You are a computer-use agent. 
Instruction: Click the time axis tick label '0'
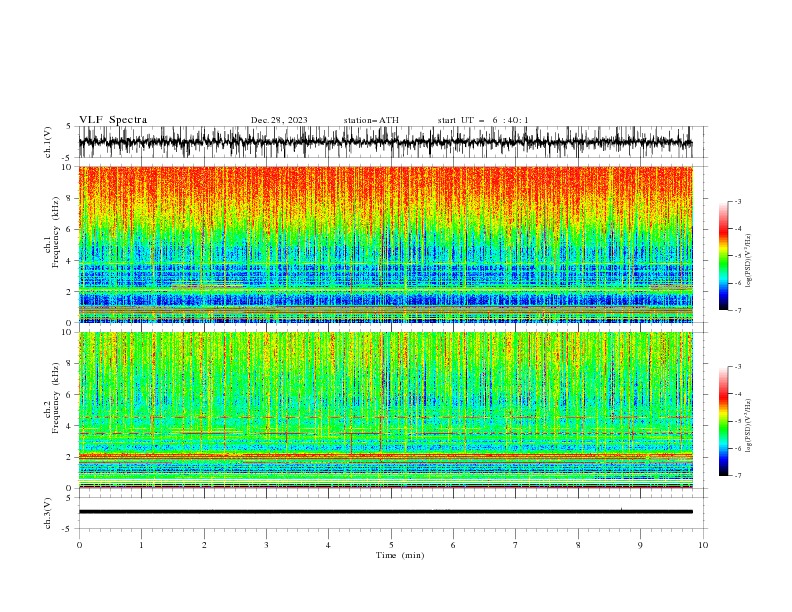coord(79,545)
